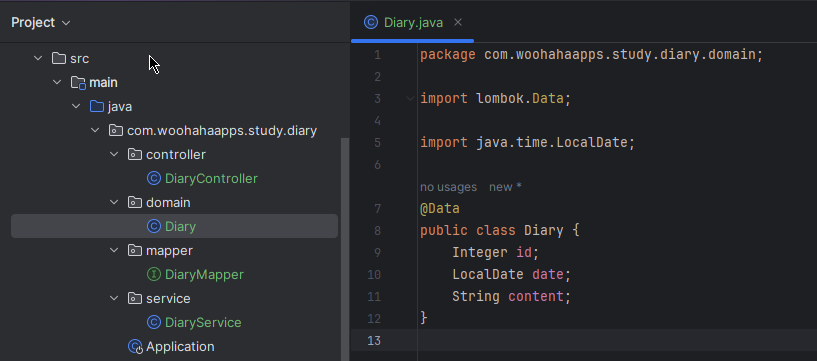This screenshot has width=817, height=361.
Task: Click the controller package folder icon
Action: (135, 154)
